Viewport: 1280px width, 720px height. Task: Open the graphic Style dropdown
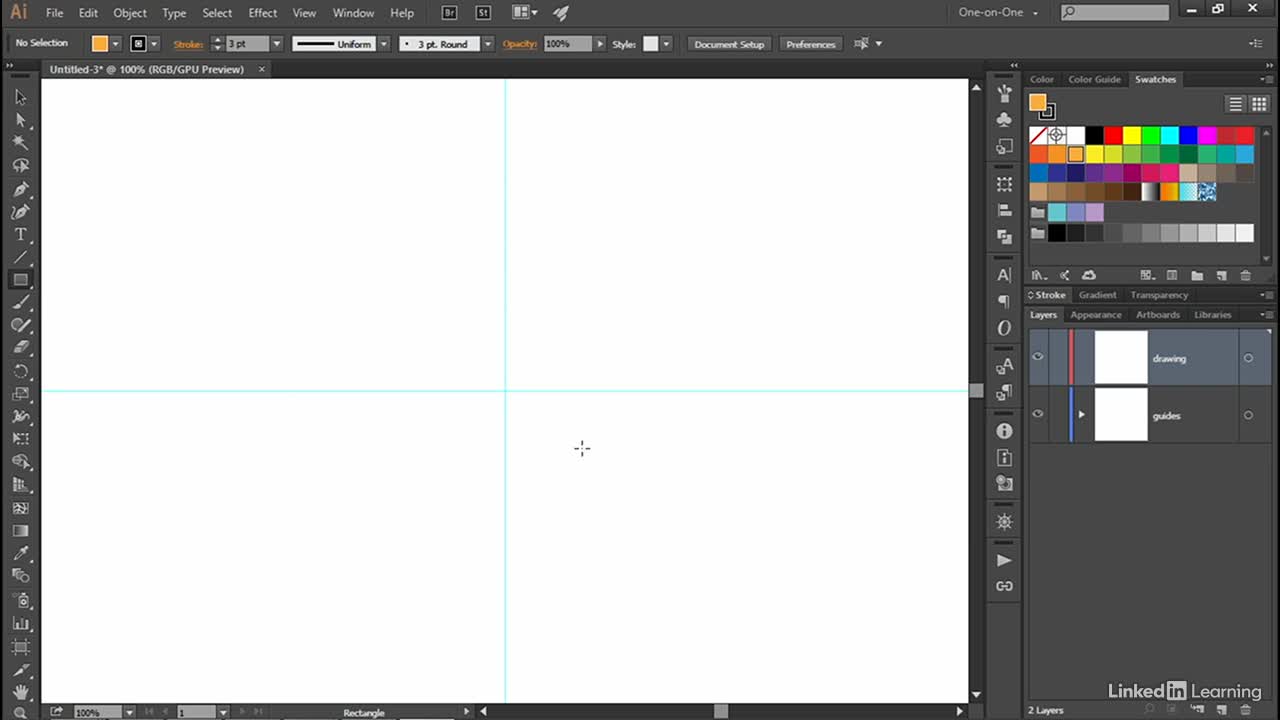tap(666, 44)
